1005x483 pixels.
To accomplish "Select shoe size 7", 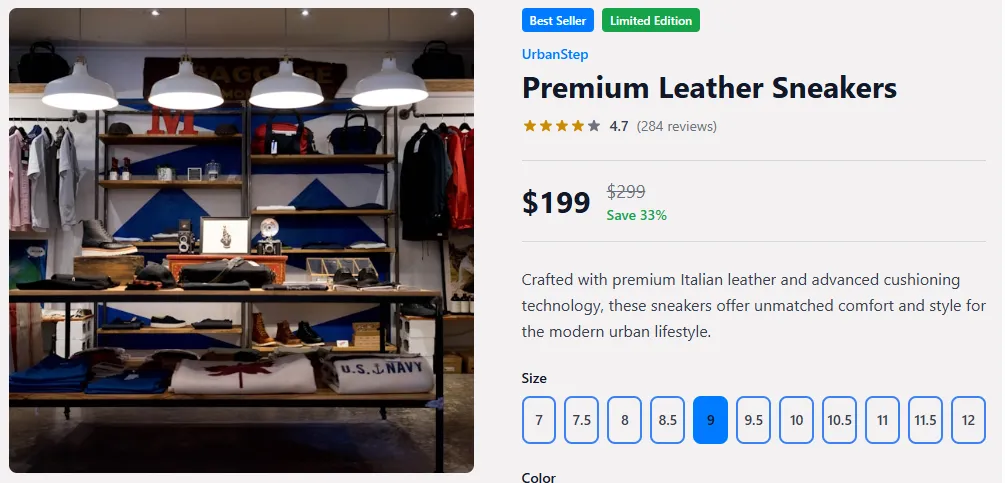I will (539, 420).
